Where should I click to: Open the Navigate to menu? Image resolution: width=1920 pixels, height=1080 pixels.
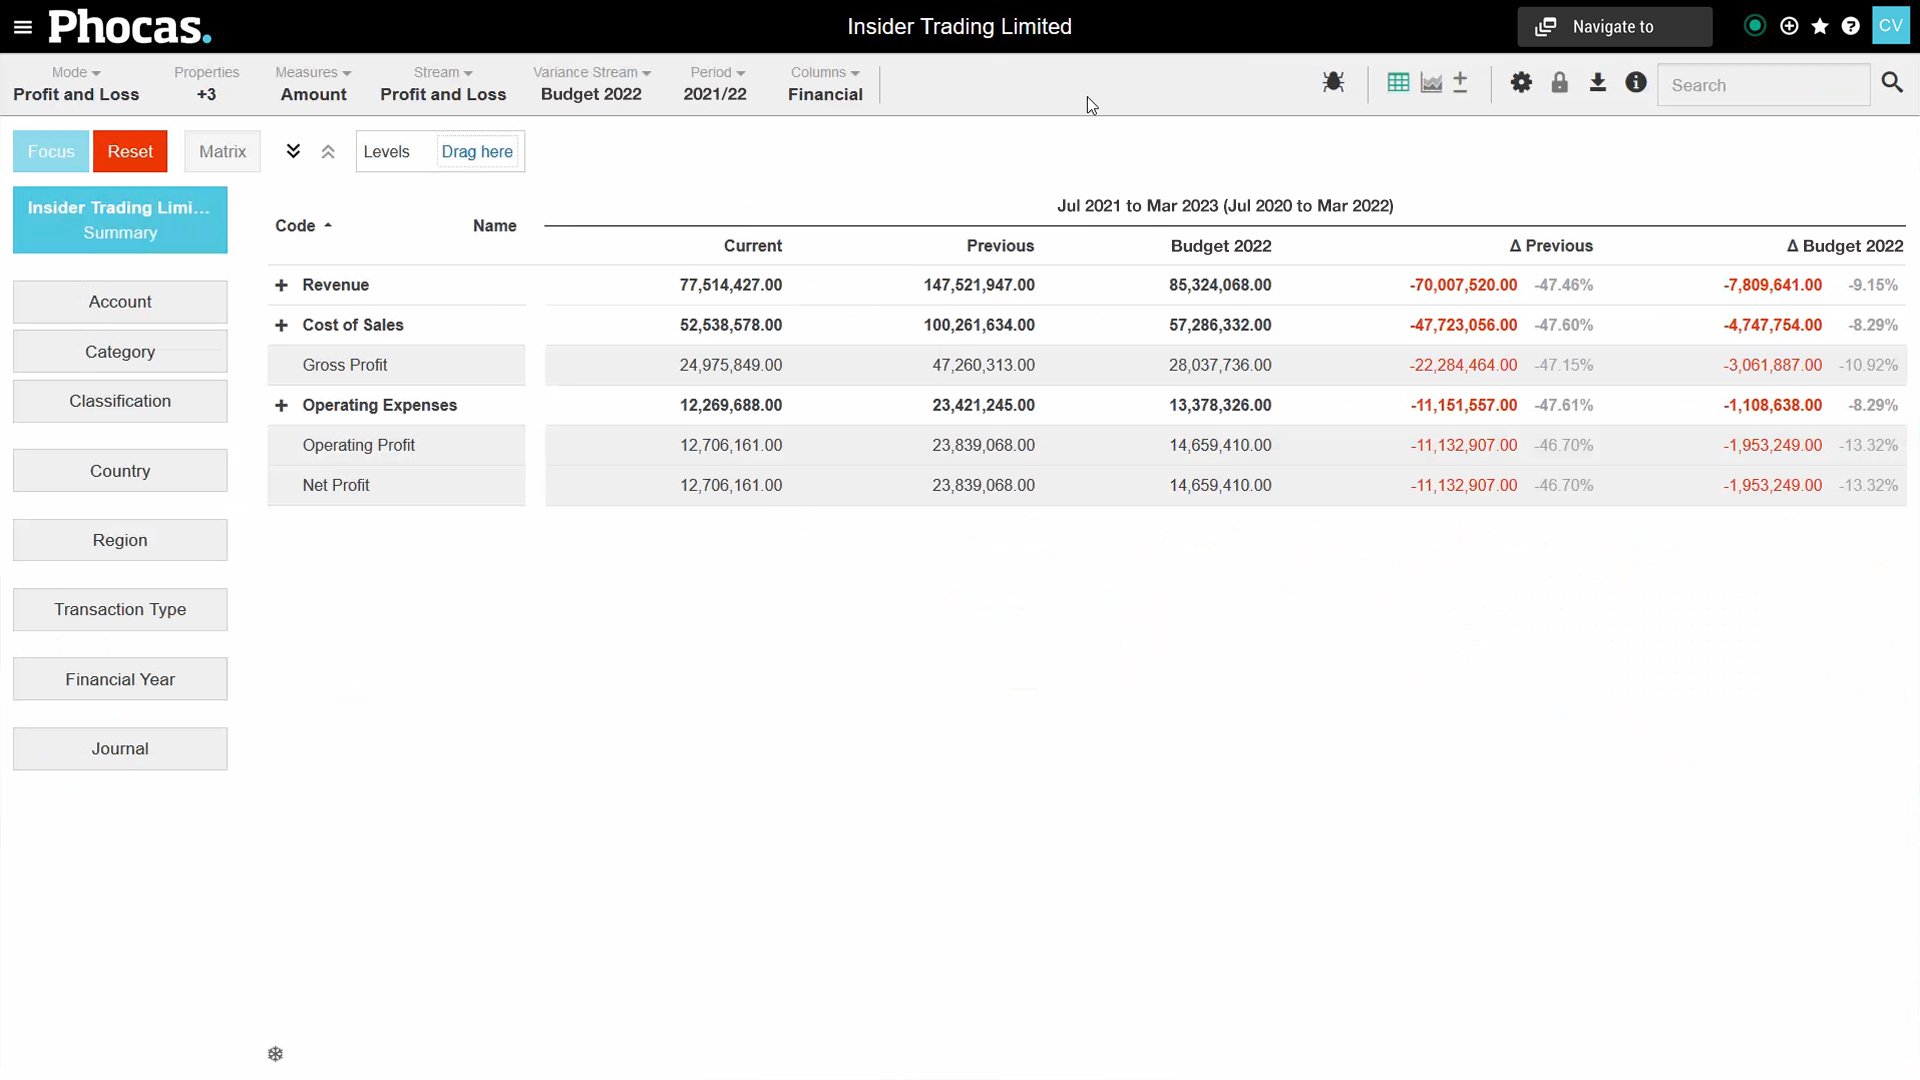[1613, 26]
